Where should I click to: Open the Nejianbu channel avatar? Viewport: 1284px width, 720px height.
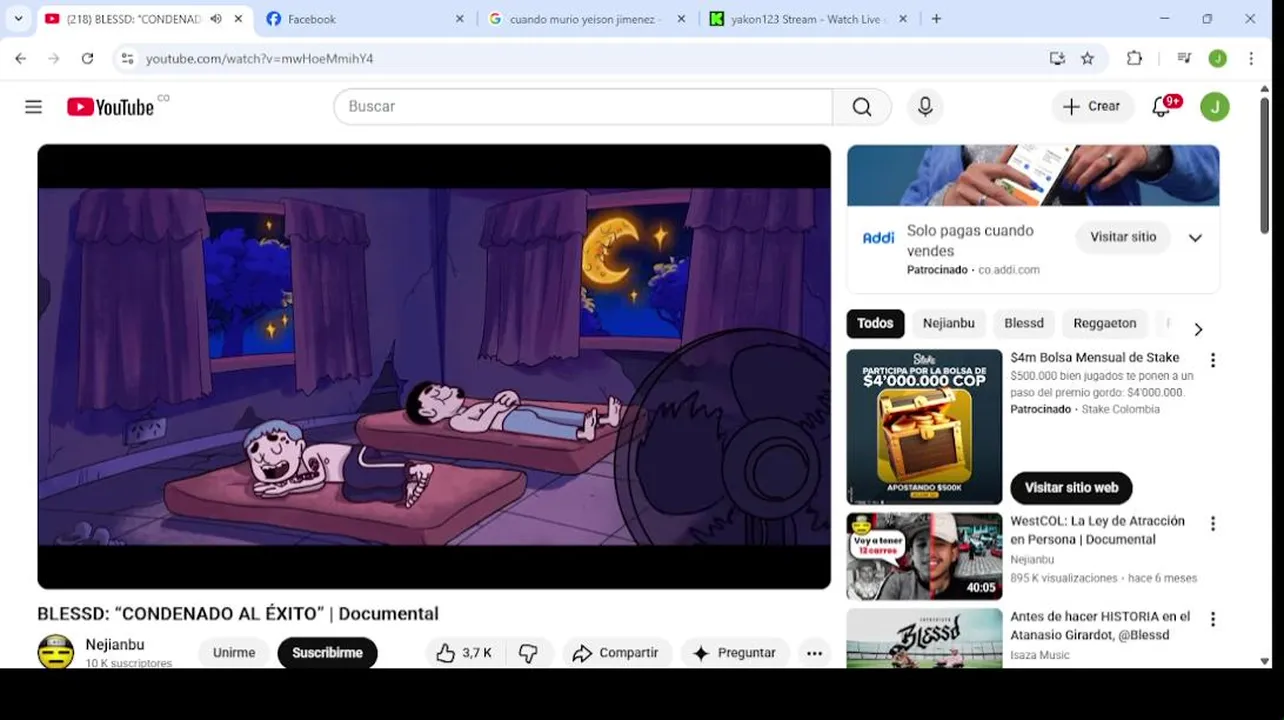[x=56, y=652]
